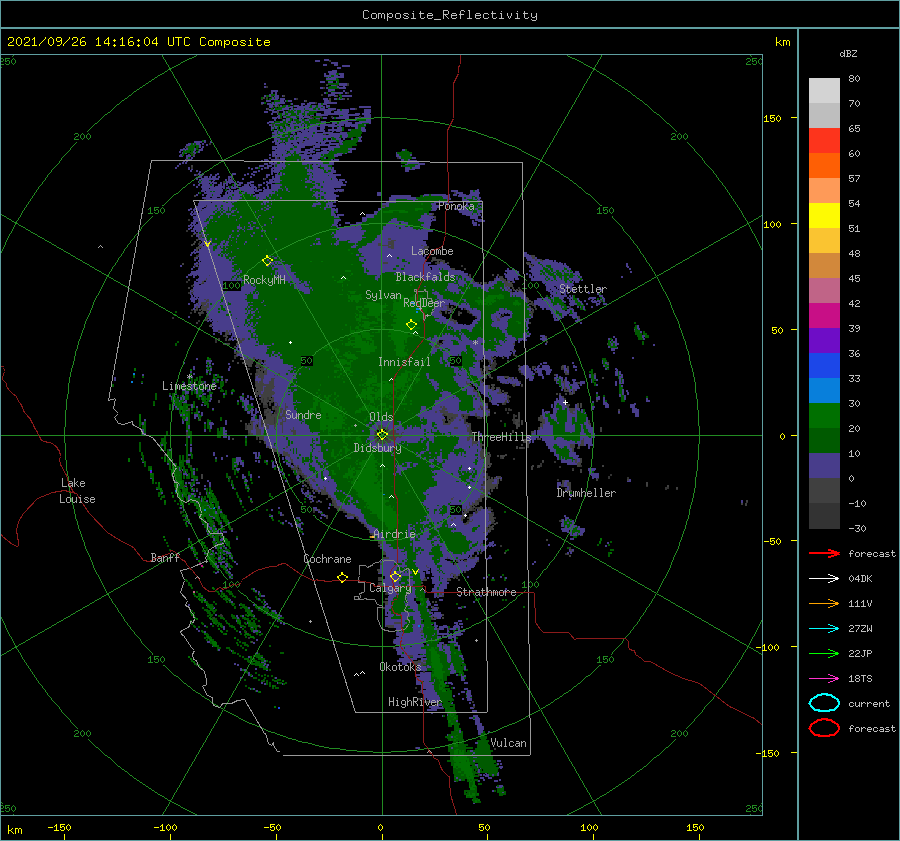The height and width of the screenshot is (841, 900).
Task: Click the Banff label
Action: coord(165,557)
